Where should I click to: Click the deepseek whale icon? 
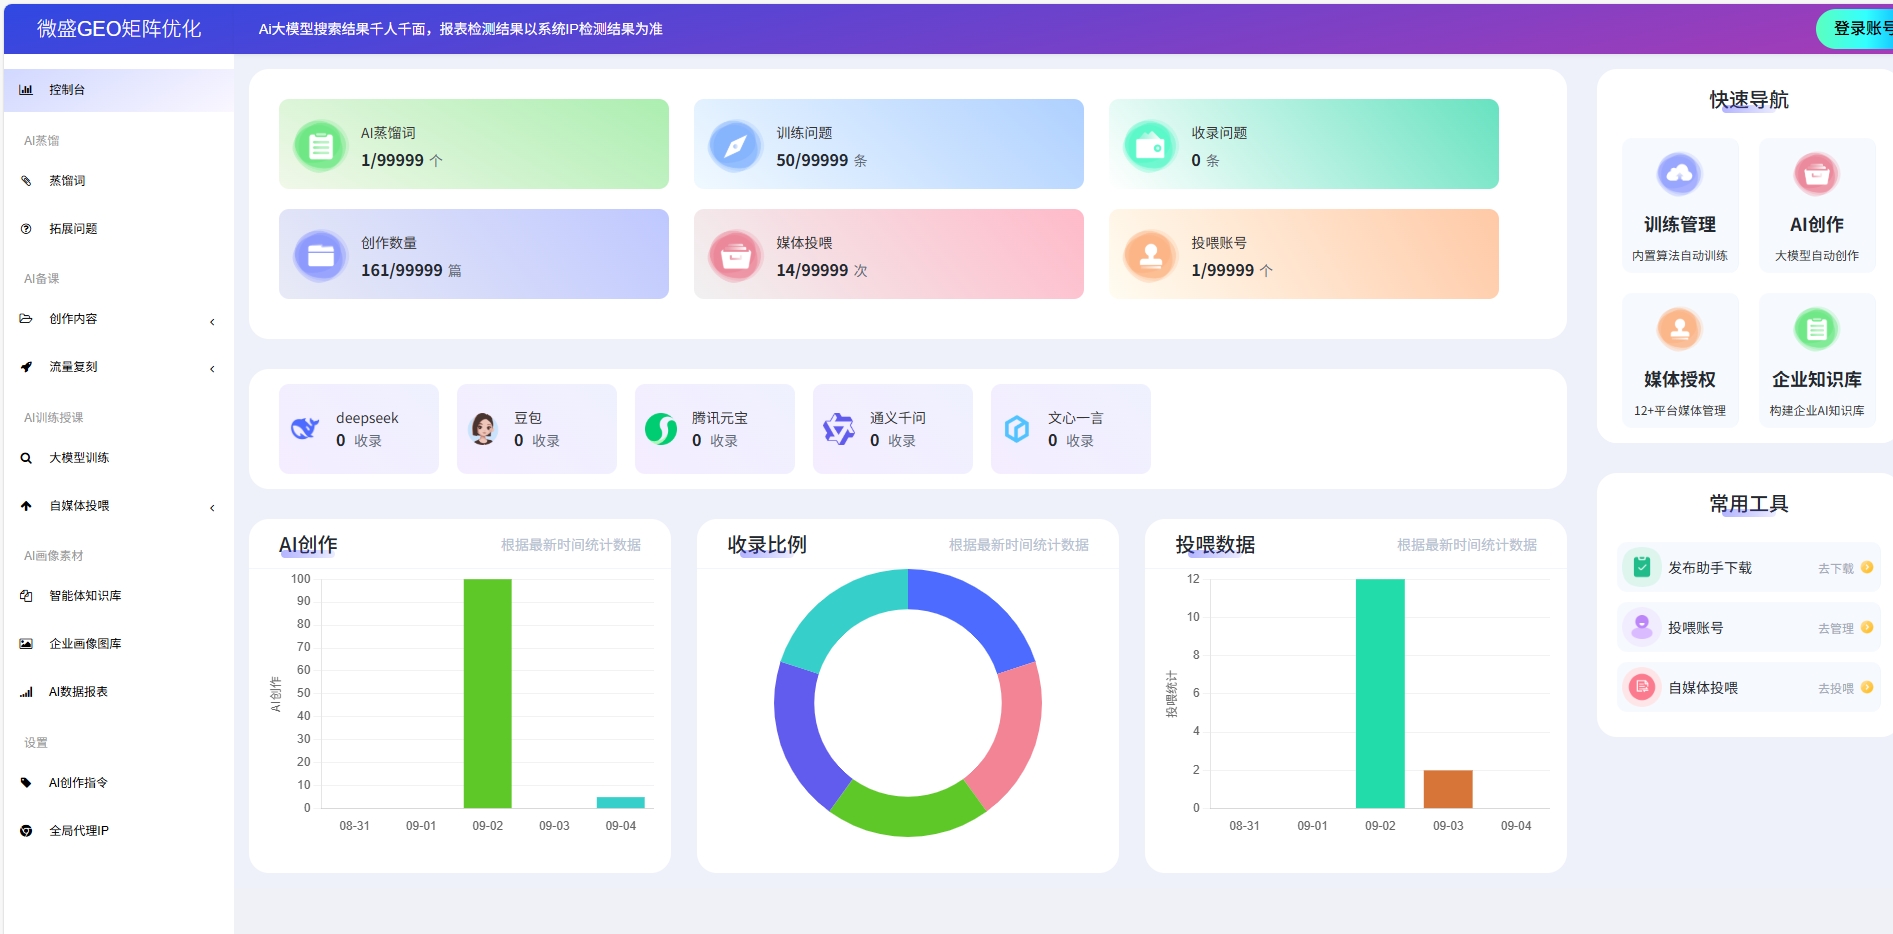pyautogui.click(x=305, y=429)
